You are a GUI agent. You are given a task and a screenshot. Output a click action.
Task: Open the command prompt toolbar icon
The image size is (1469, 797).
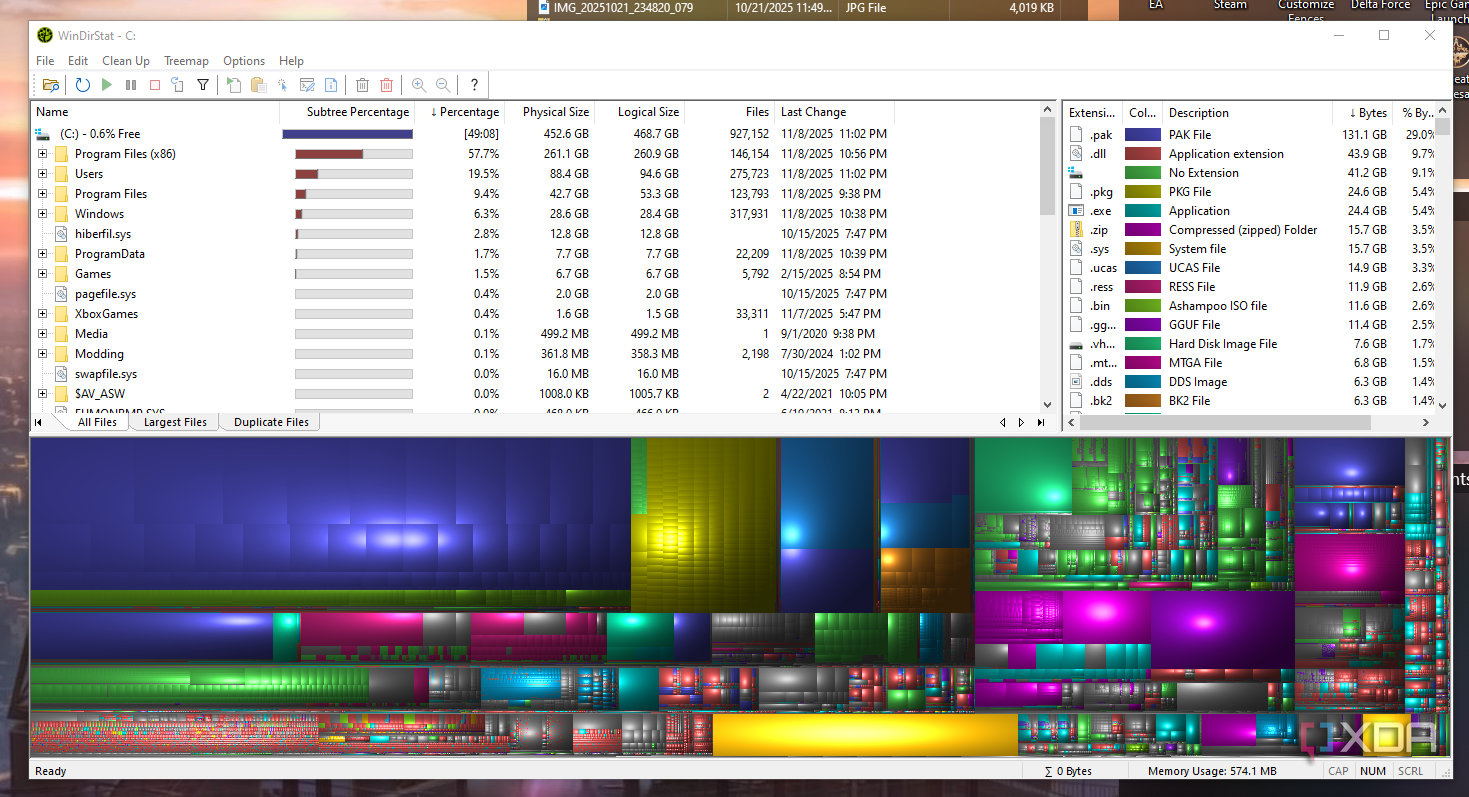[x=307, y=86]
